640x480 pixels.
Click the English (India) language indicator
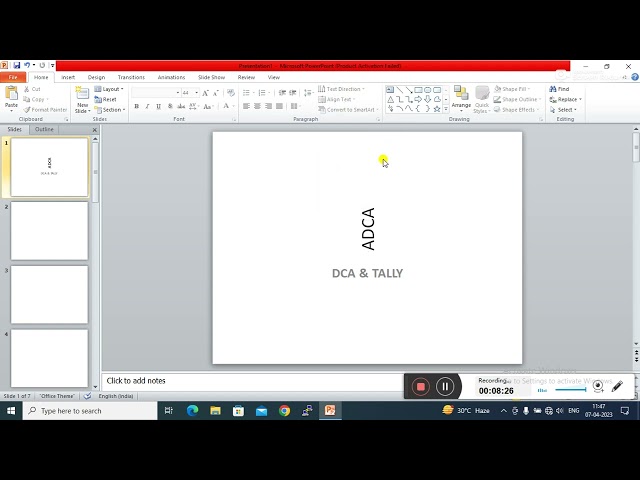(116, 396)
